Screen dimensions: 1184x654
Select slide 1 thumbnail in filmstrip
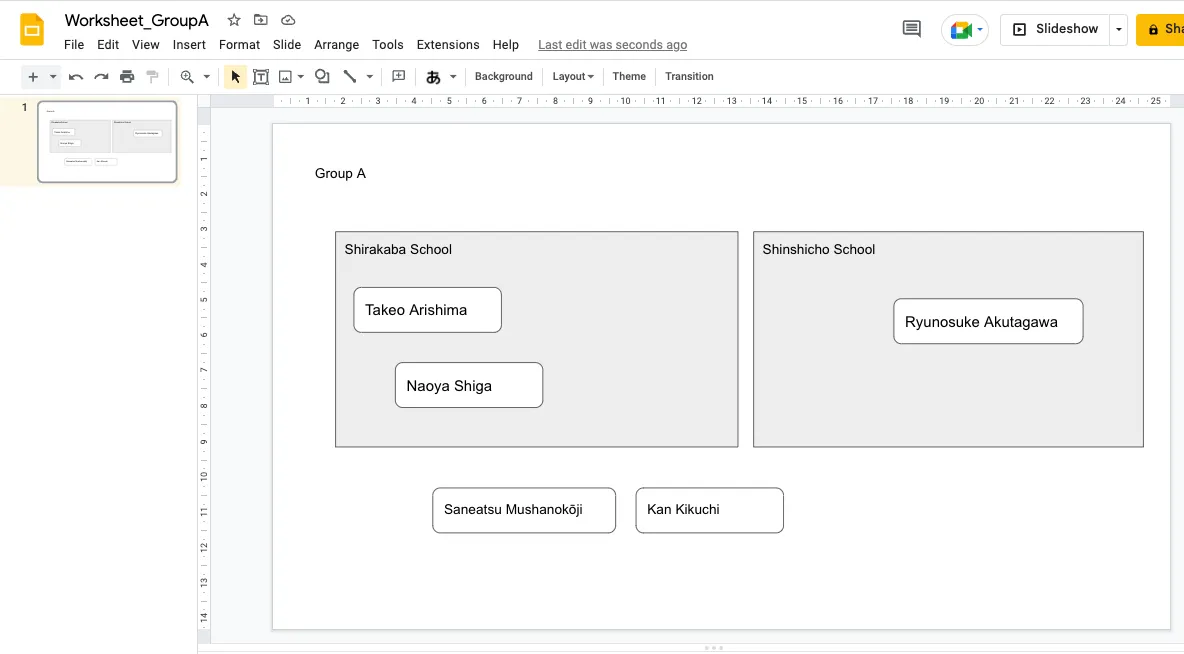point(107,142)
